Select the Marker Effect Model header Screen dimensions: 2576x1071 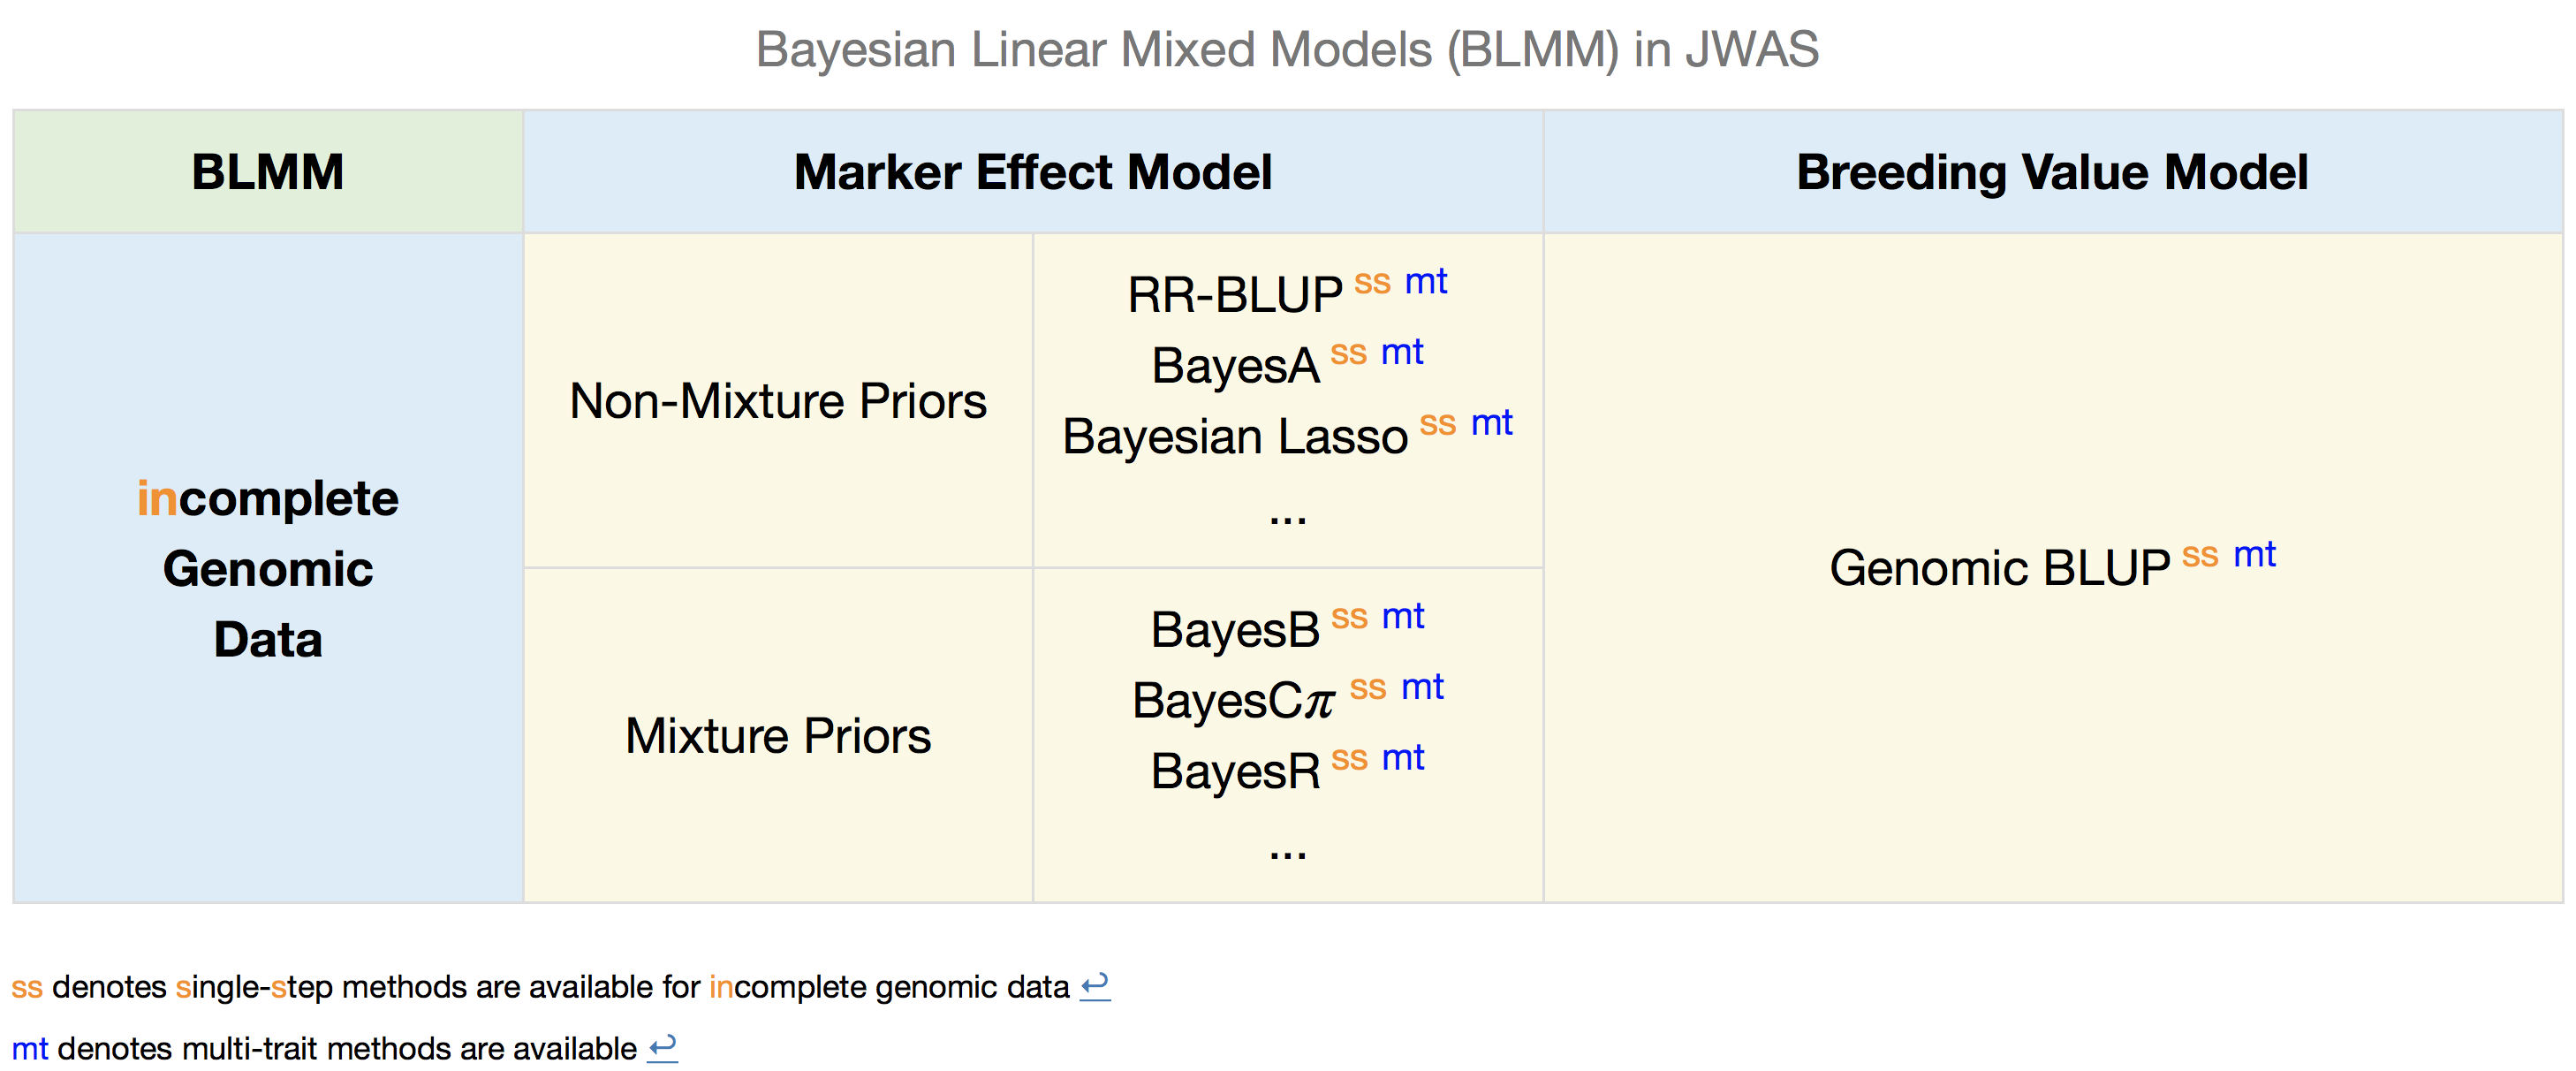pos(1033,172)
